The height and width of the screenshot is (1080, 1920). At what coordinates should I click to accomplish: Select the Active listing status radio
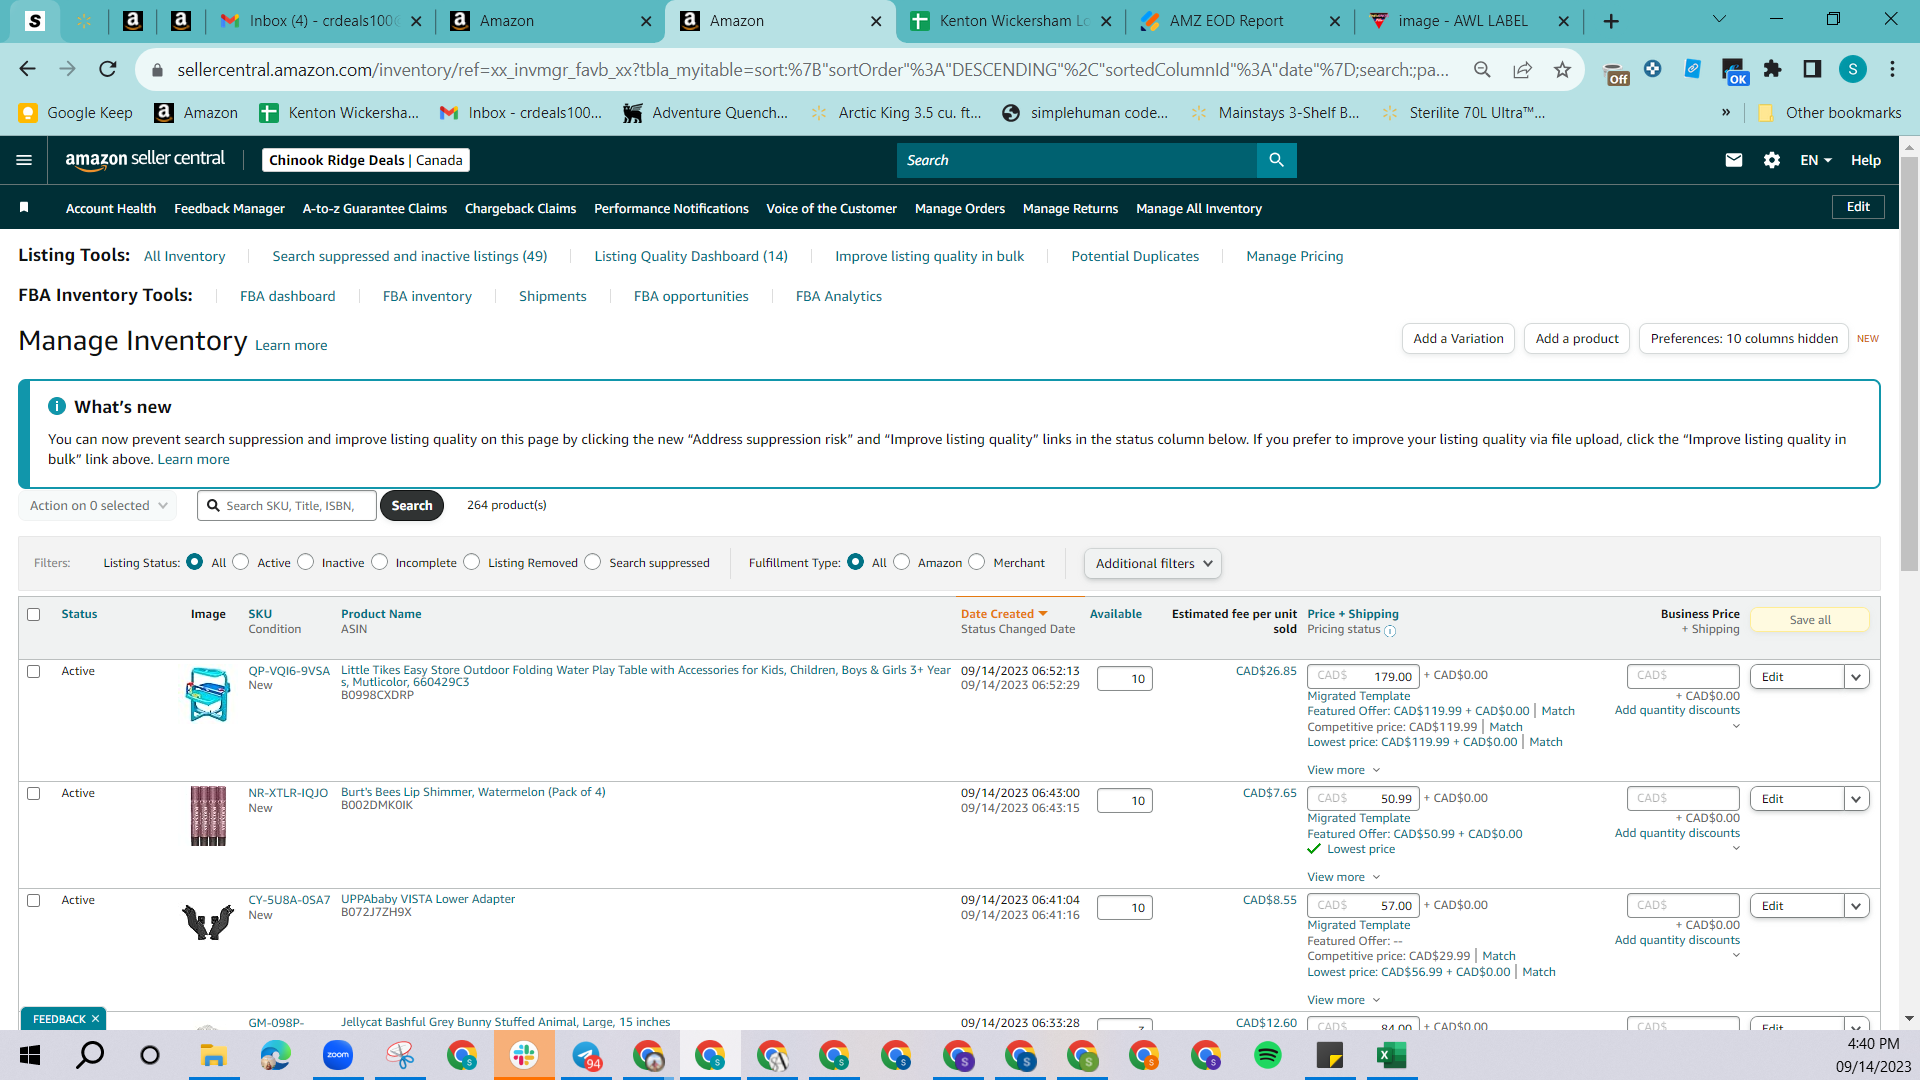[241, 562]
